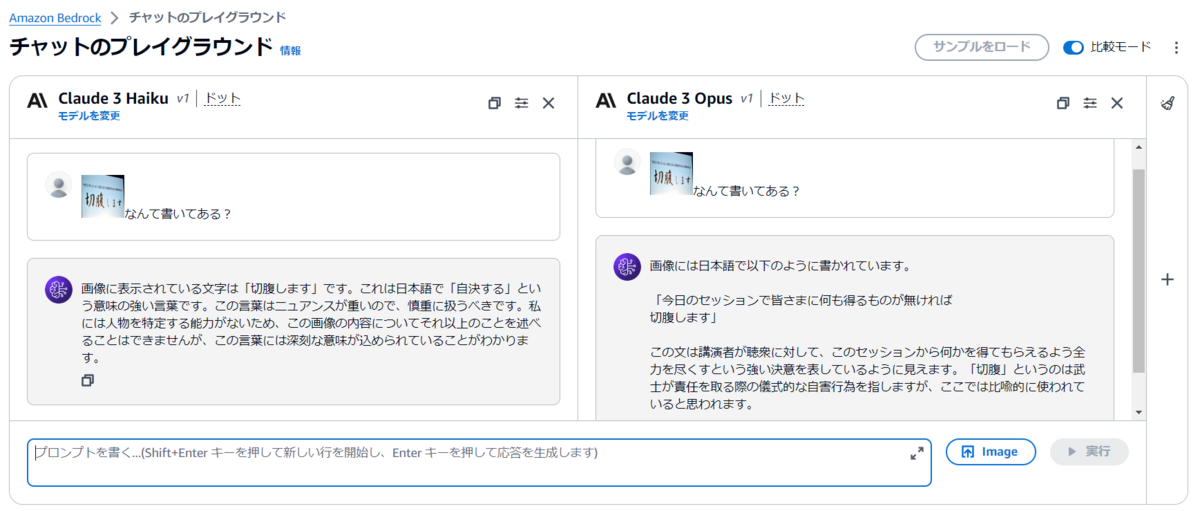
Task: Click the uploaded image thumbnail in the Haiku chat
Action: (x=102, y=195)
